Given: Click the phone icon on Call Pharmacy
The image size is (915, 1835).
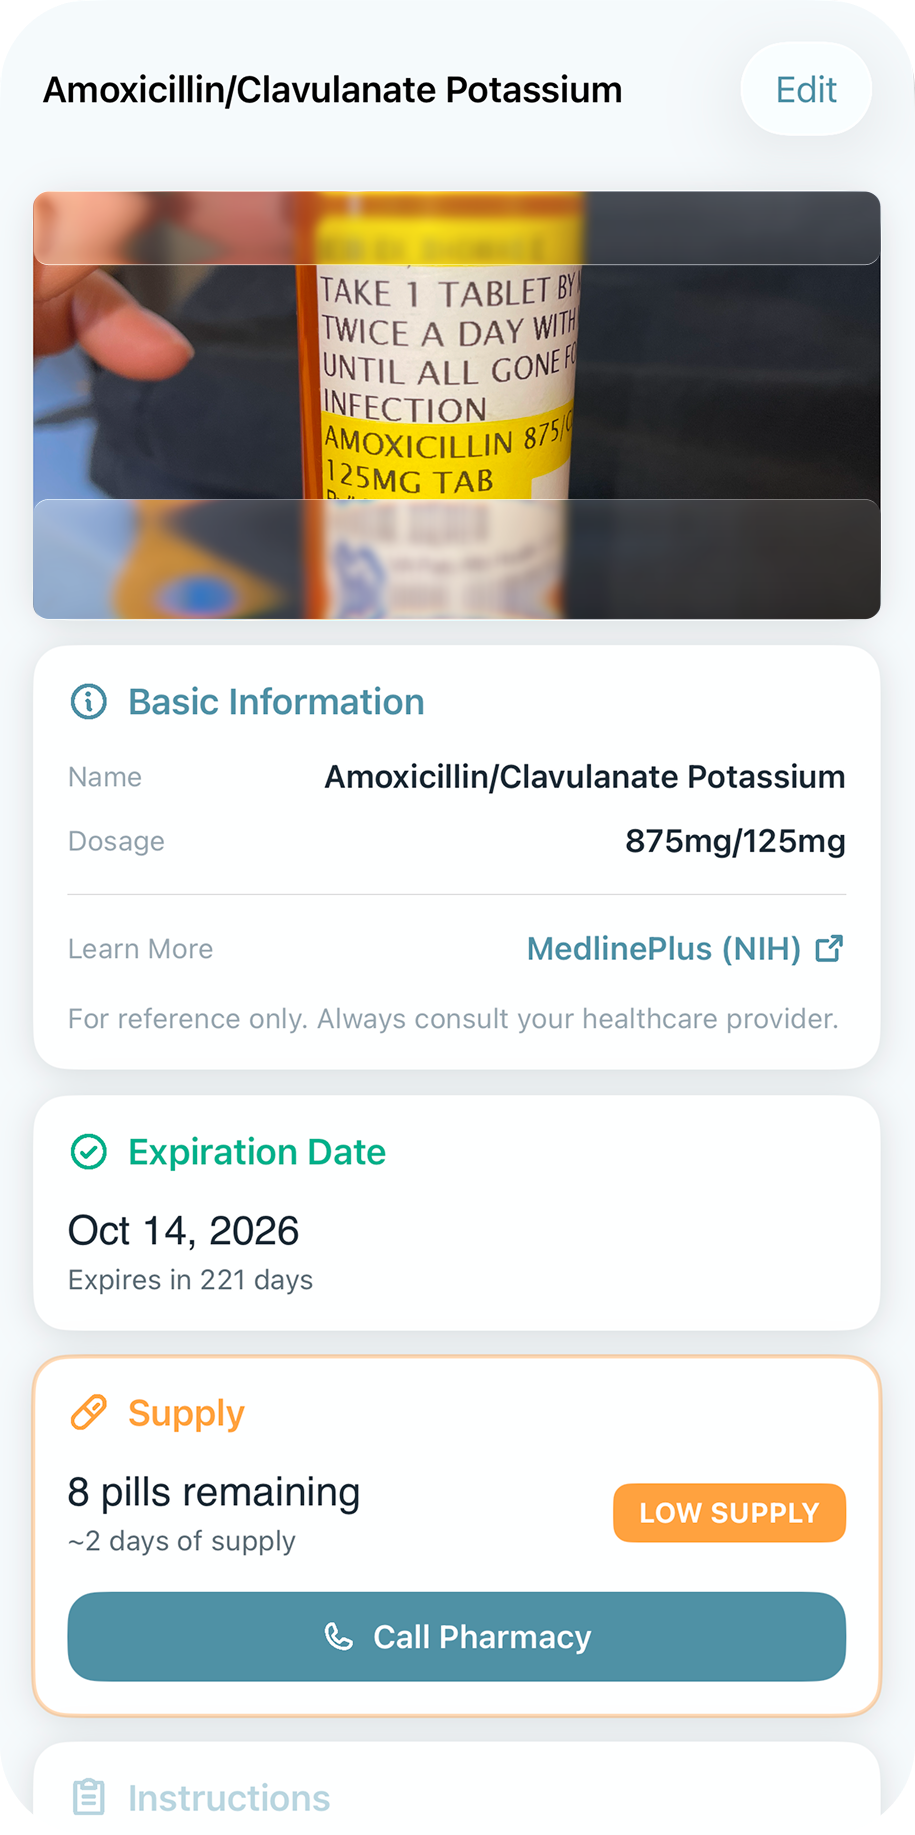Looking at the screenshot, I should (339, 1636).
